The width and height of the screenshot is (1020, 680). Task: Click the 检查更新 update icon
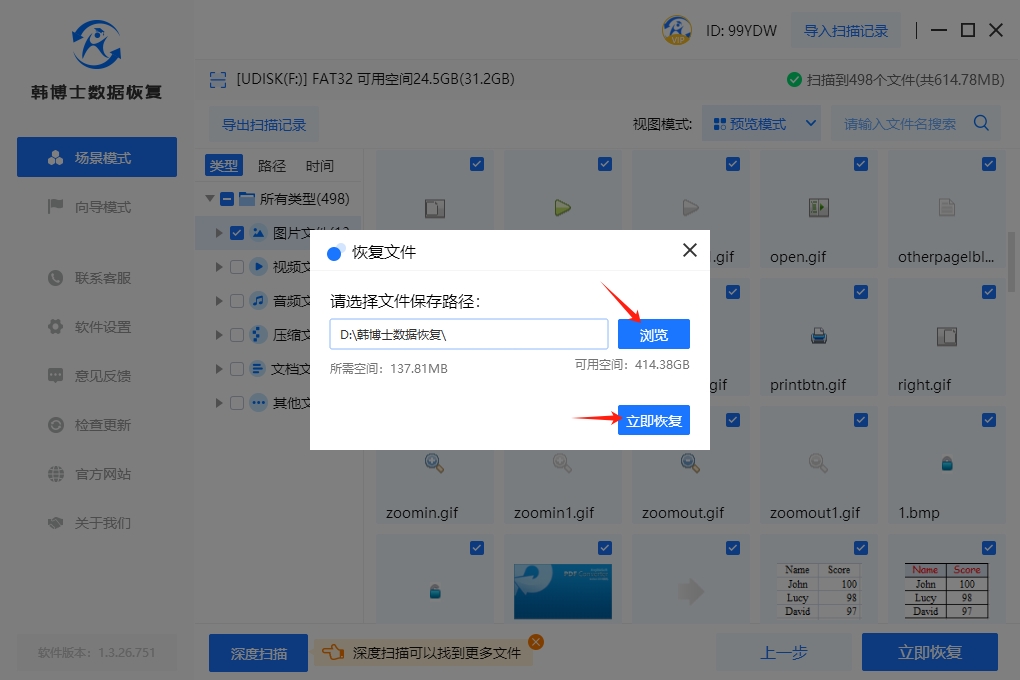point(56,425)
